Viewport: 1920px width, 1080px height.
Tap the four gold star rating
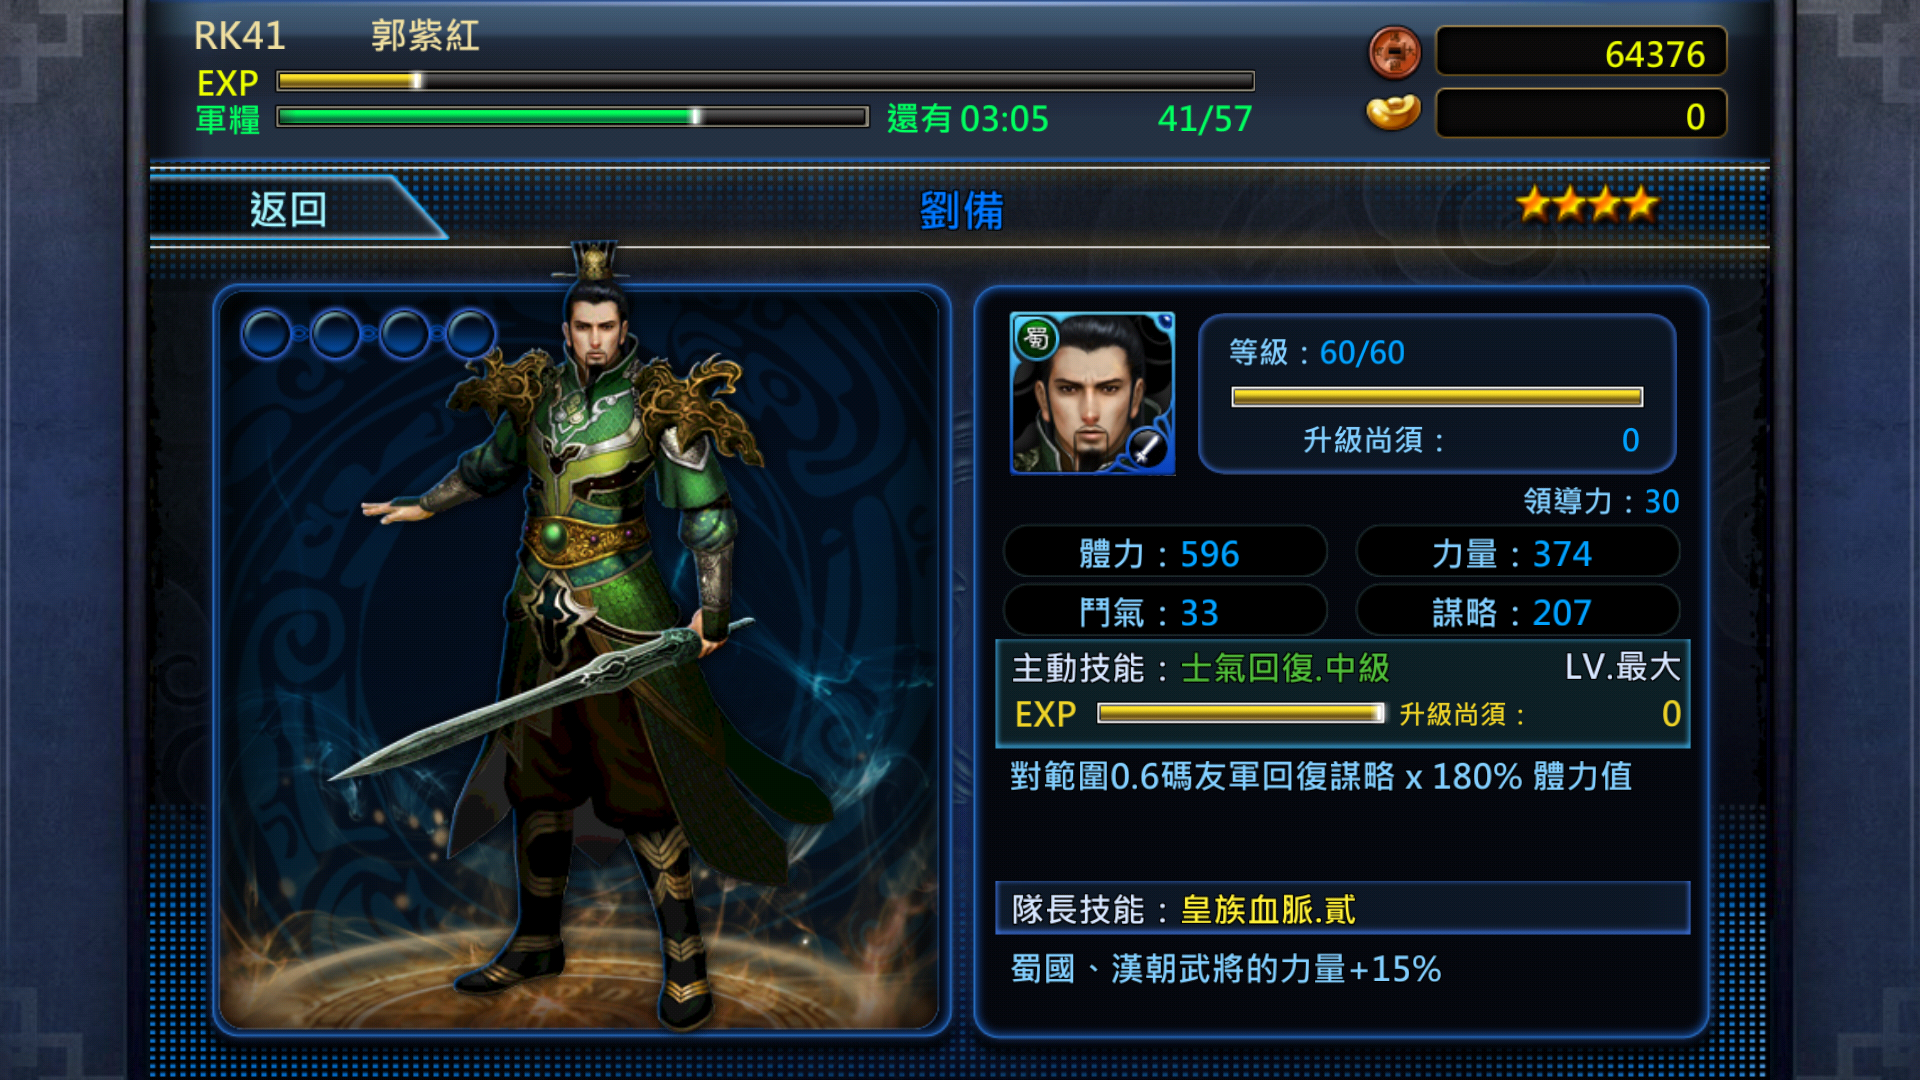point(1586,205)
